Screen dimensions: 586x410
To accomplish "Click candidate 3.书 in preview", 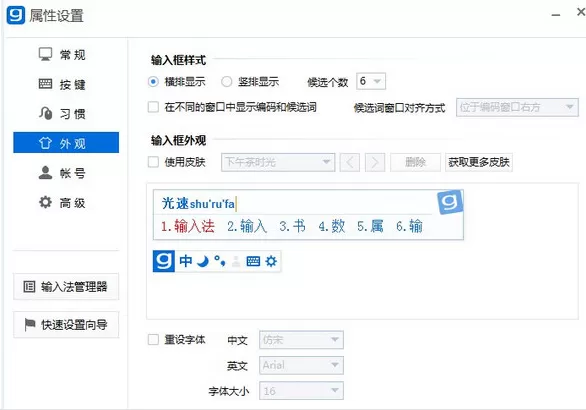I will click(x=292, y=226).
